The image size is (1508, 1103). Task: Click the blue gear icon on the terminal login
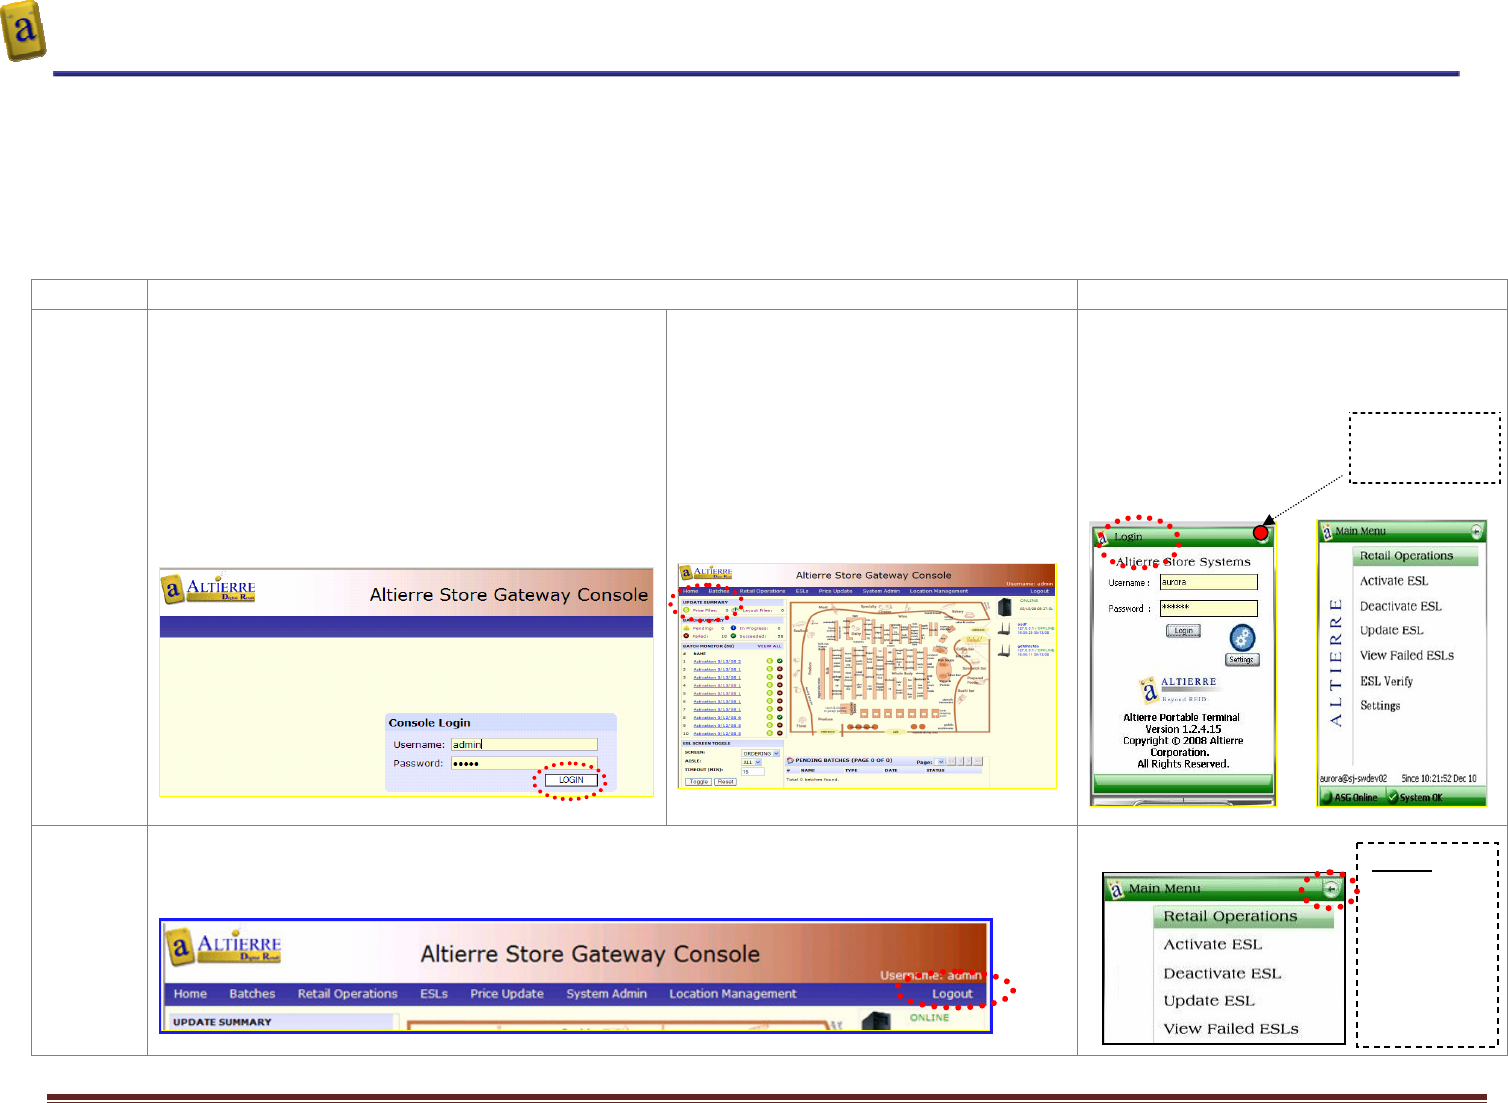[1242, 638]
